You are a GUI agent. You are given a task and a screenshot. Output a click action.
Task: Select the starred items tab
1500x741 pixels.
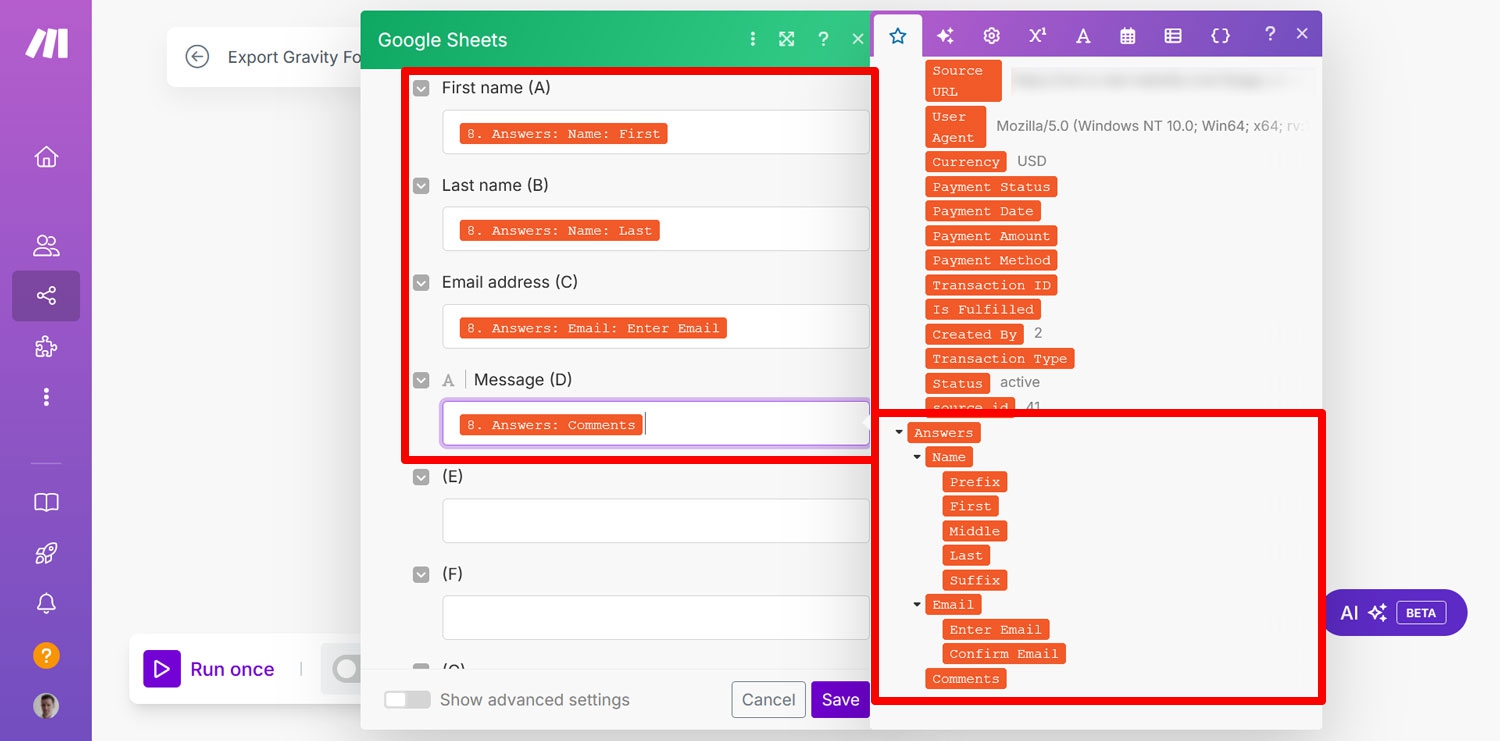click(x=898, y=36)
